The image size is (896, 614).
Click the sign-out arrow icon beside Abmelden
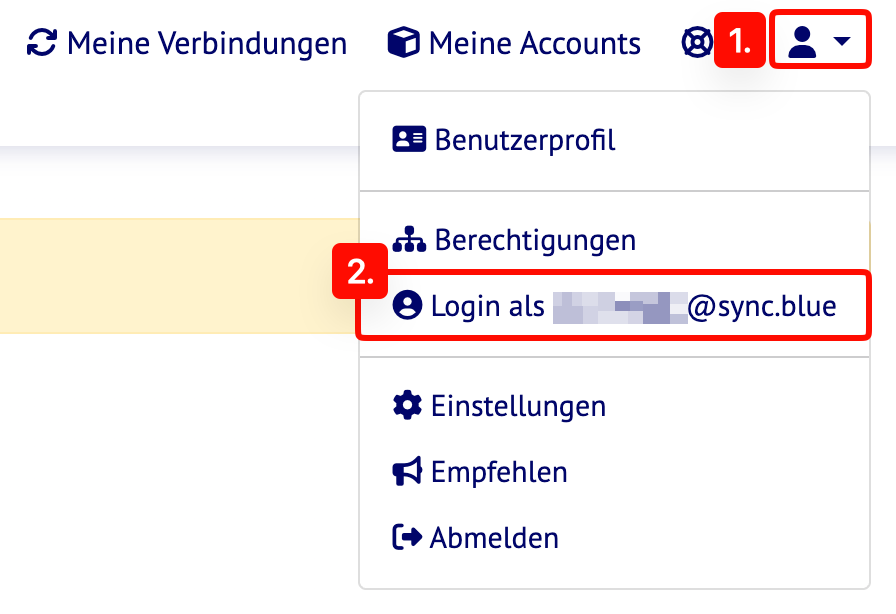click(407, 537)
